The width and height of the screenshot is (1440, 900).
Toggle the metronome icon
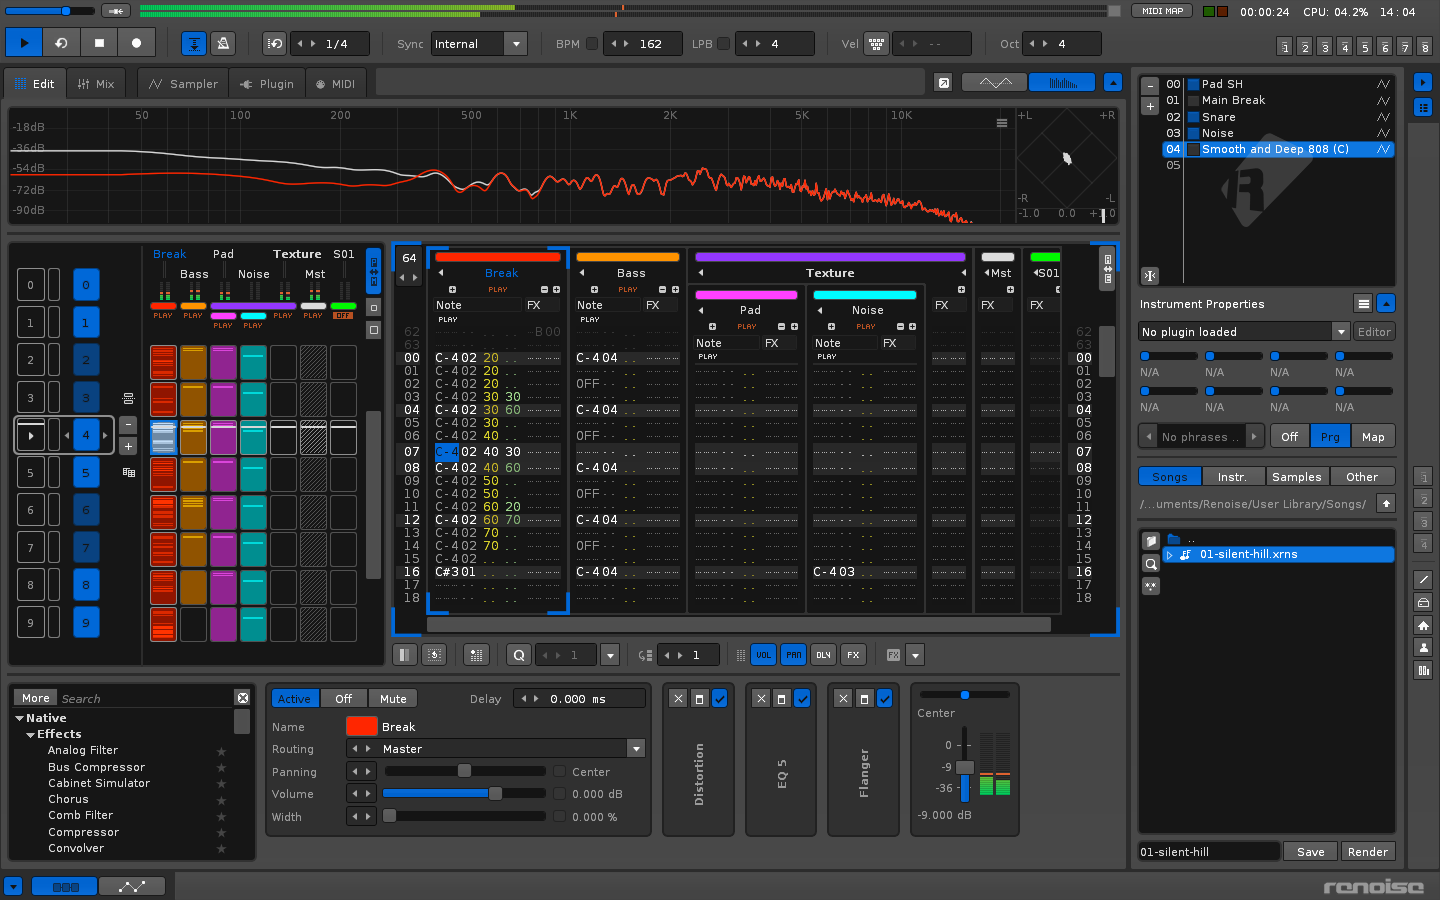click(x=224, y=43)
